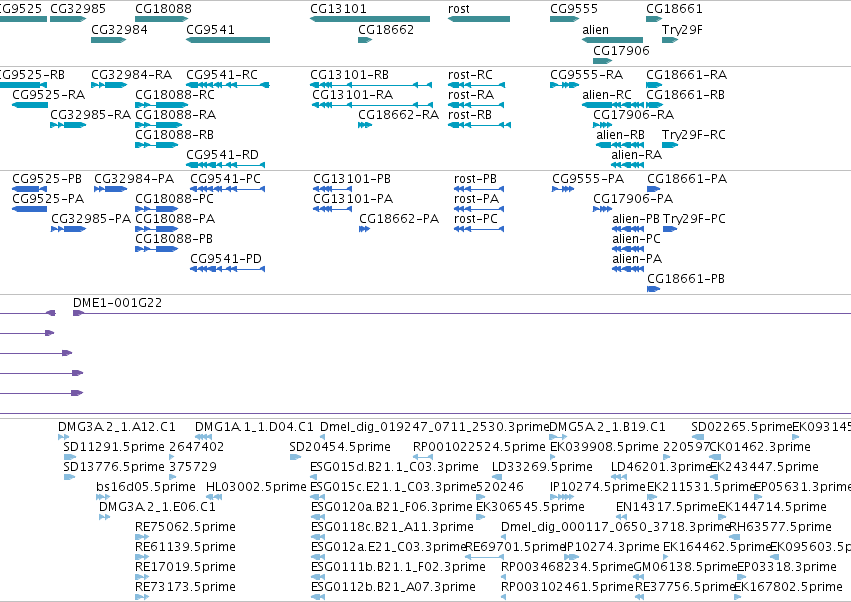
Task: Select transcript label CG9541-RD
Action: pos(223,154)
